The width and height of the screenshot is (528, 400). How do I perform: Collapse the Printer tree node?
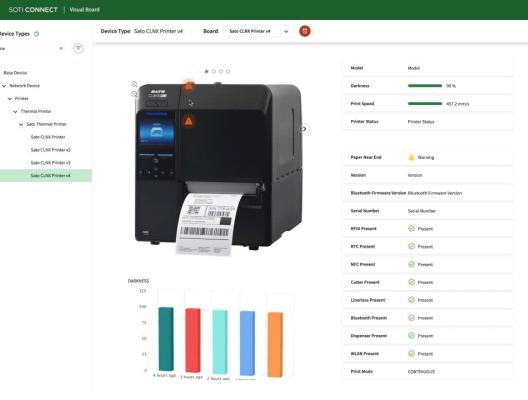(x=10, y=99)
